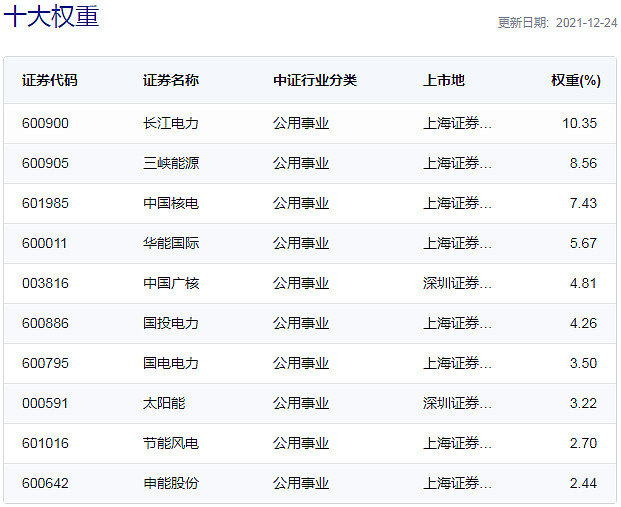Viewport: 621px width, 507px height.
Task: Click 公用事业 in 三峡能源 row
Action: pos(301,163)
